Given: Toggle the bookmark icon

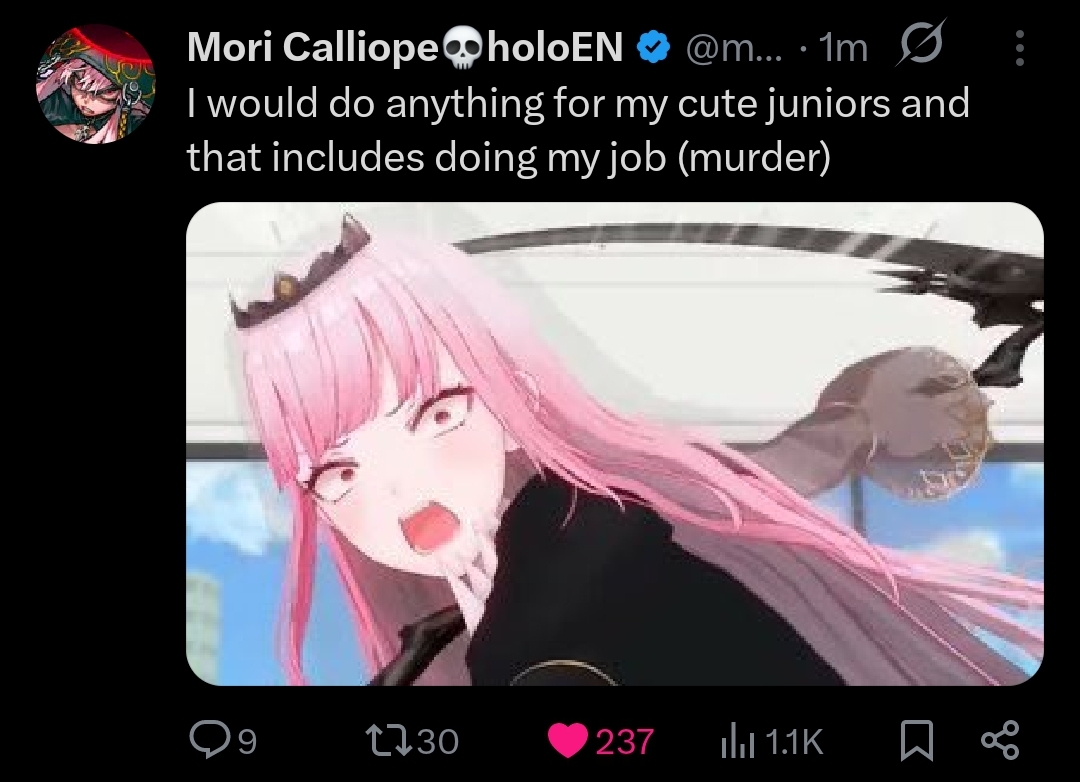Looking at the screenshot, I should (x=917, y=741).
